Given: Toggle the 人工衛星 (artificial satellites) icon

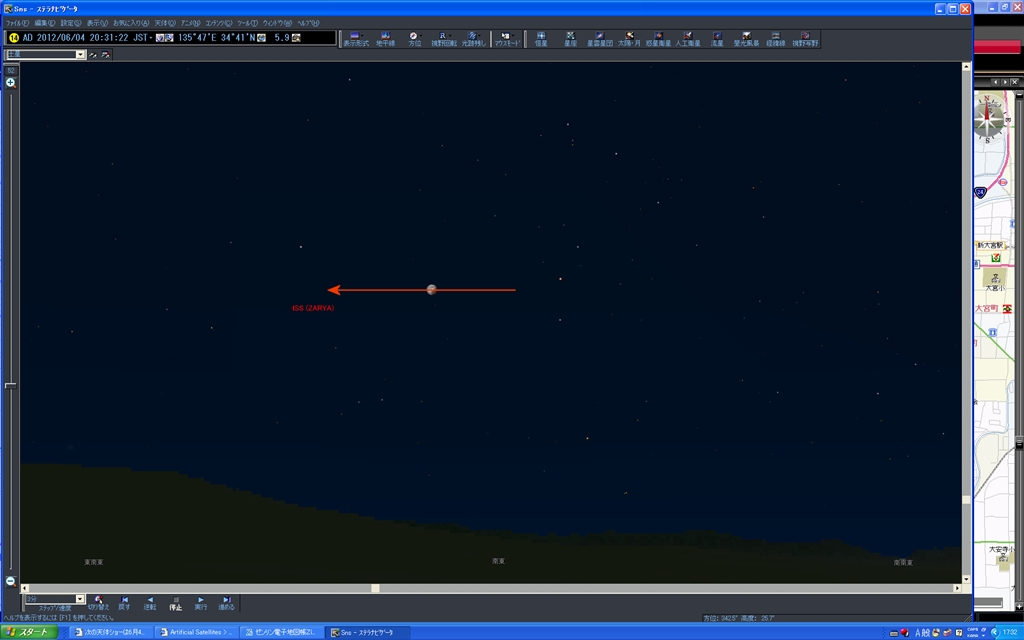Looking at the screenshot, I should tap(688, 38).
